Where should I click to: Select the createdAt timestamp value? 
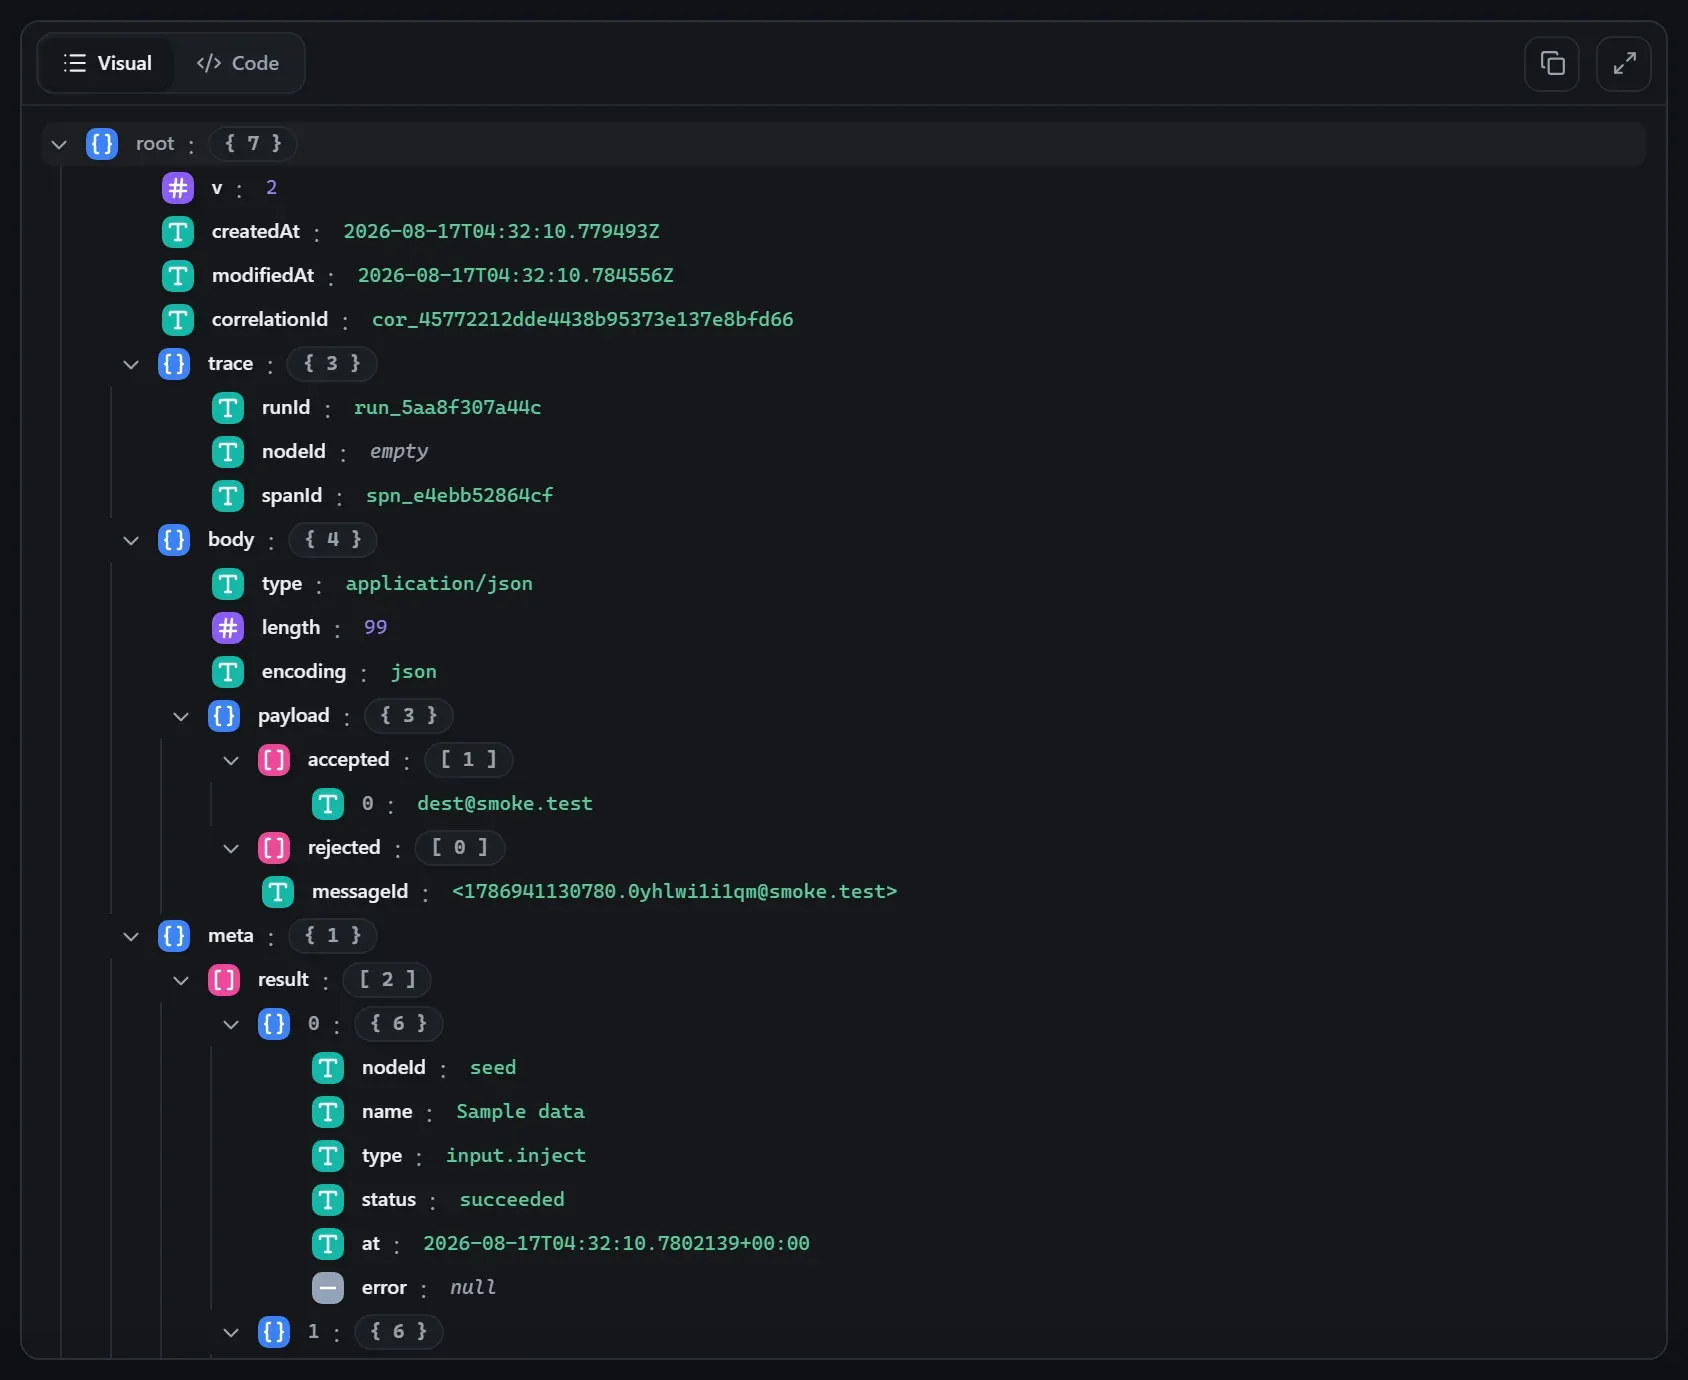click(502, 232)
